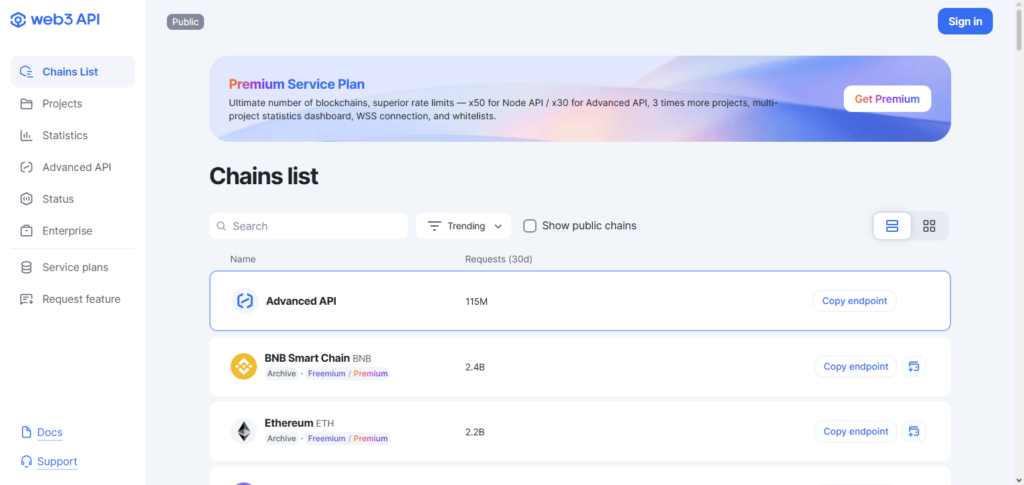Screen dimensions: 1024x485
Task: Open Advanced API in sidebar
Action: click(x=72, y=167)
